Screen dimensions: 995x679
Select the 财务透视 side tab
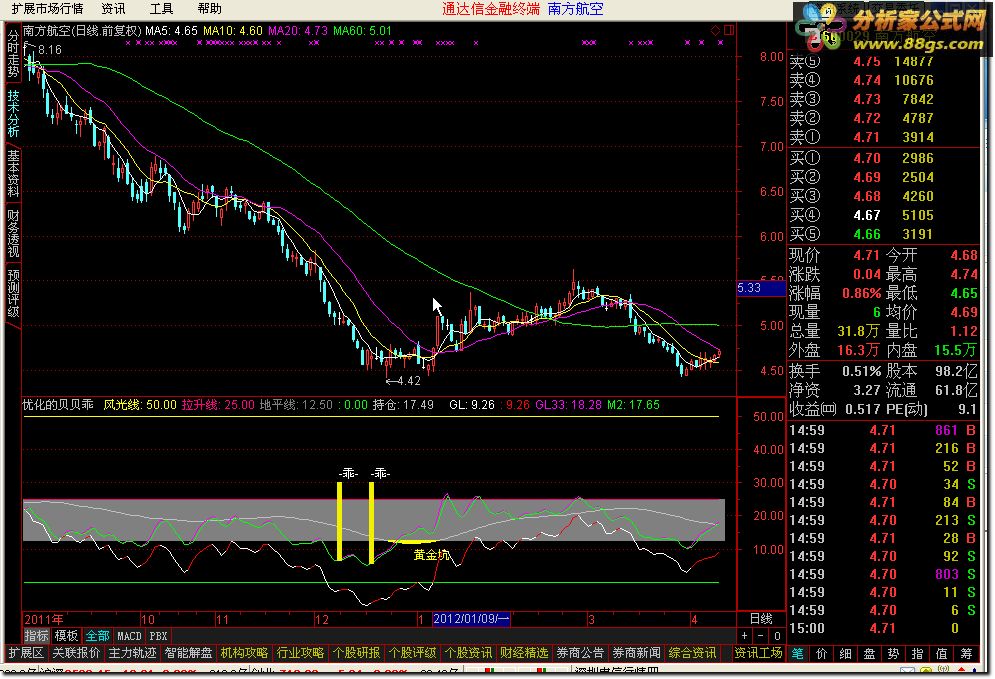coord(13,234)
